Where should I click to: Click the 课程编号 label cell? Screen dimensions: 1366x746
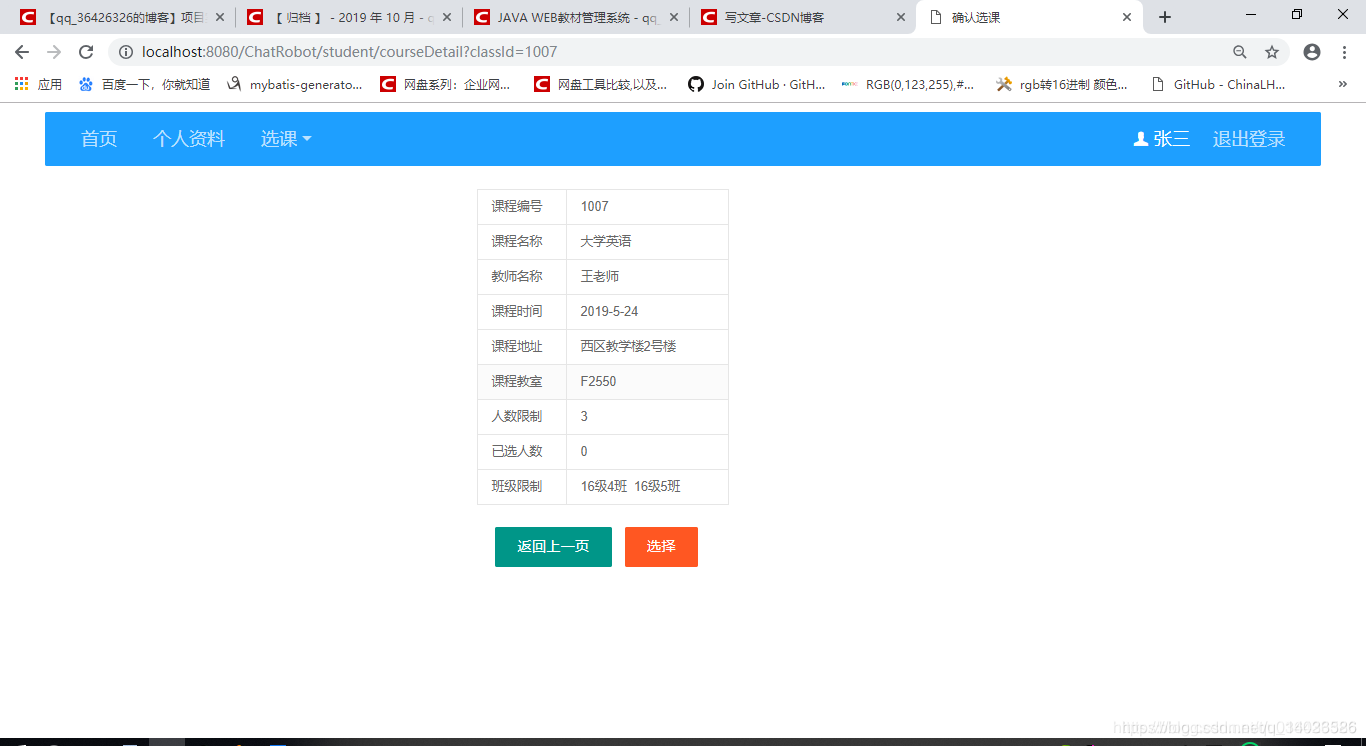[x=522, y=207]
